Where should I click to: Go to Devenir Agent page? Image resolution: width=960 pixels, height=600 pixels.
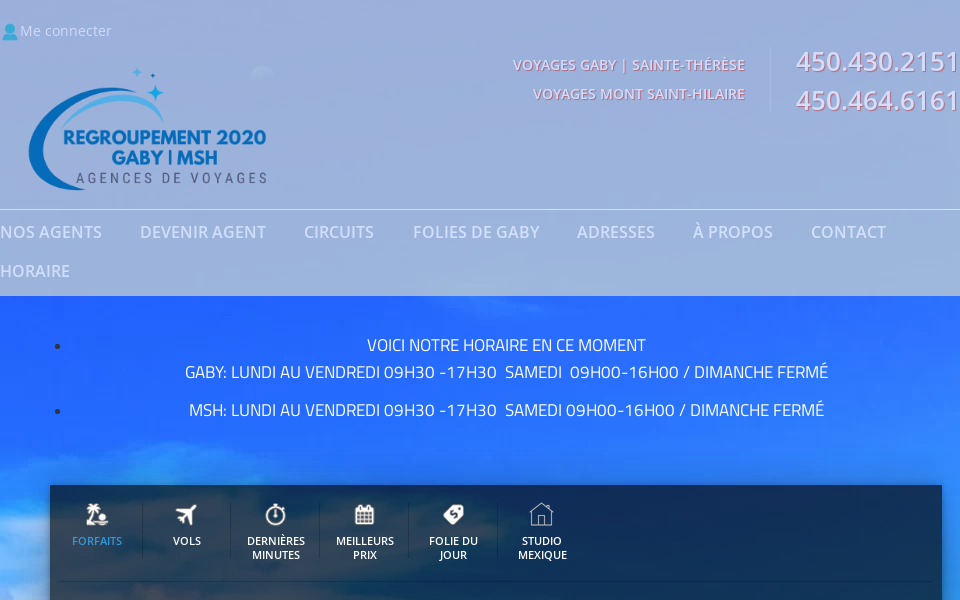(x=203, y=232)
